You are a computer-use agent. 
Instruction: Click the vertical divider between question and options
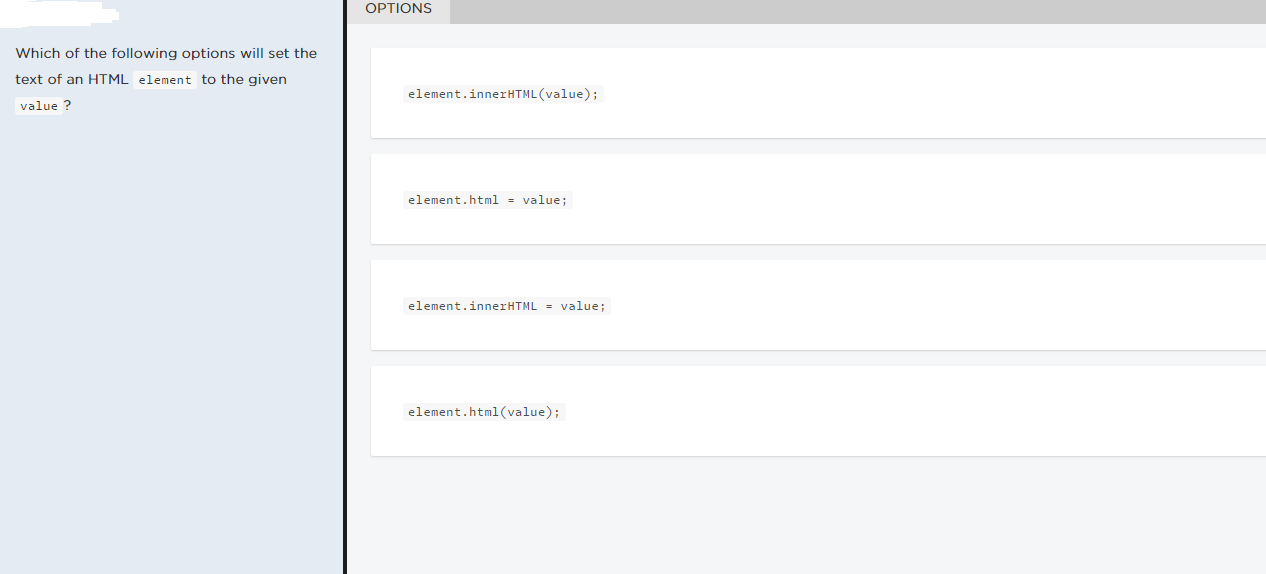point(345,300)
